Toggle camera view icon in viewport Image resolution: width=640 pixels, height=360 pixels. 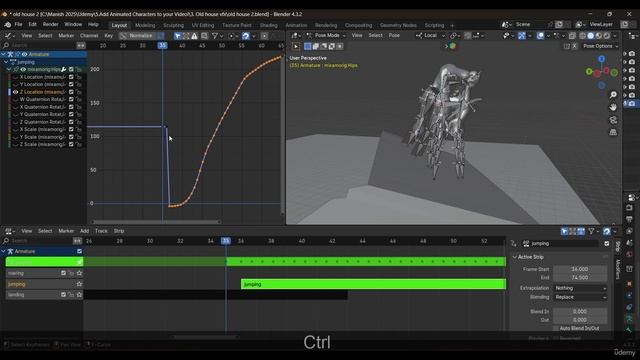613,120
